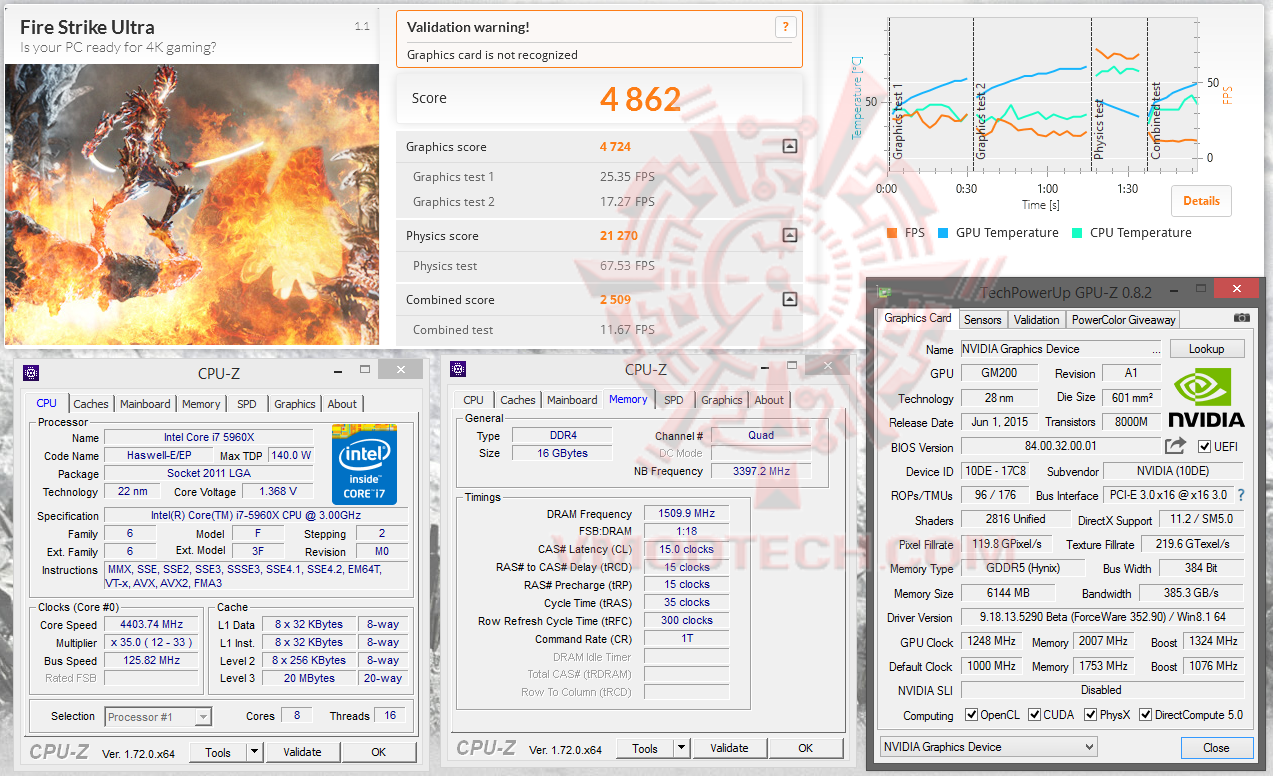Click the bus interface question mark in GPU-Z
The image size is (1273, 776).
click(1241, 495)
